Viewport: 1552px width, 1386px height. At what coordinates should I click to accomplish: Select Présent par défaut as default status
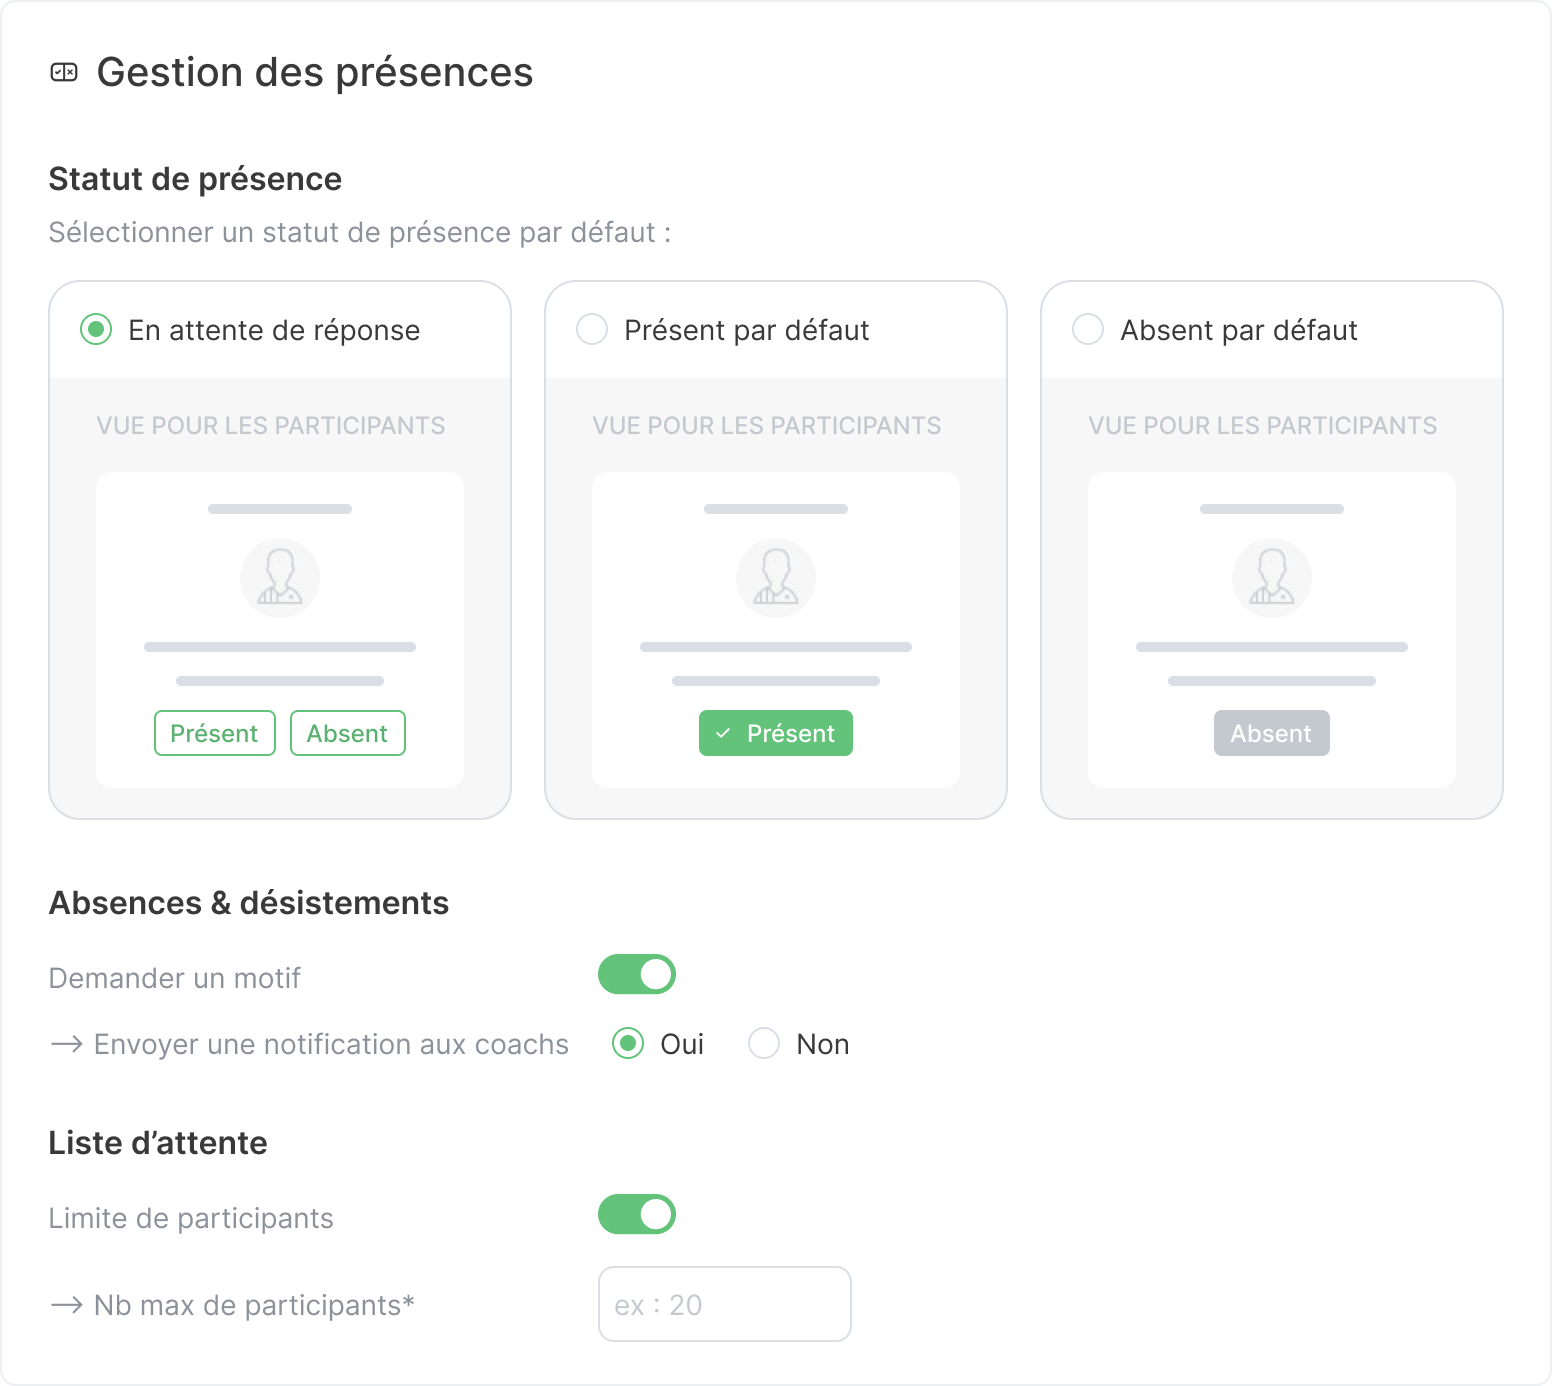pos(592,330)
